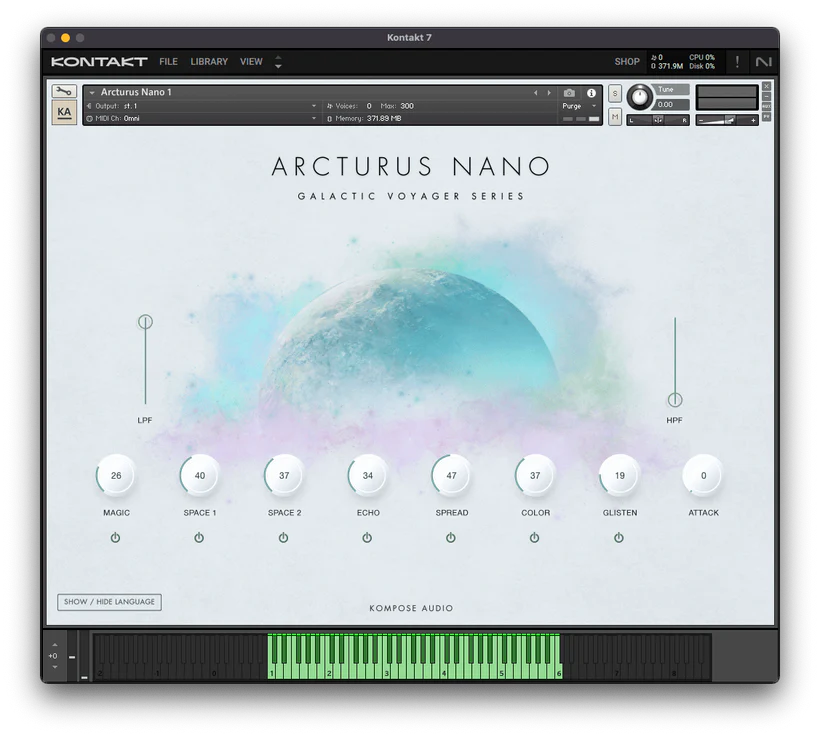The height and width of the screenshot is (737, 820).
Task: Click the KOMPOSE AUDIO label
Action: point(410,608)
